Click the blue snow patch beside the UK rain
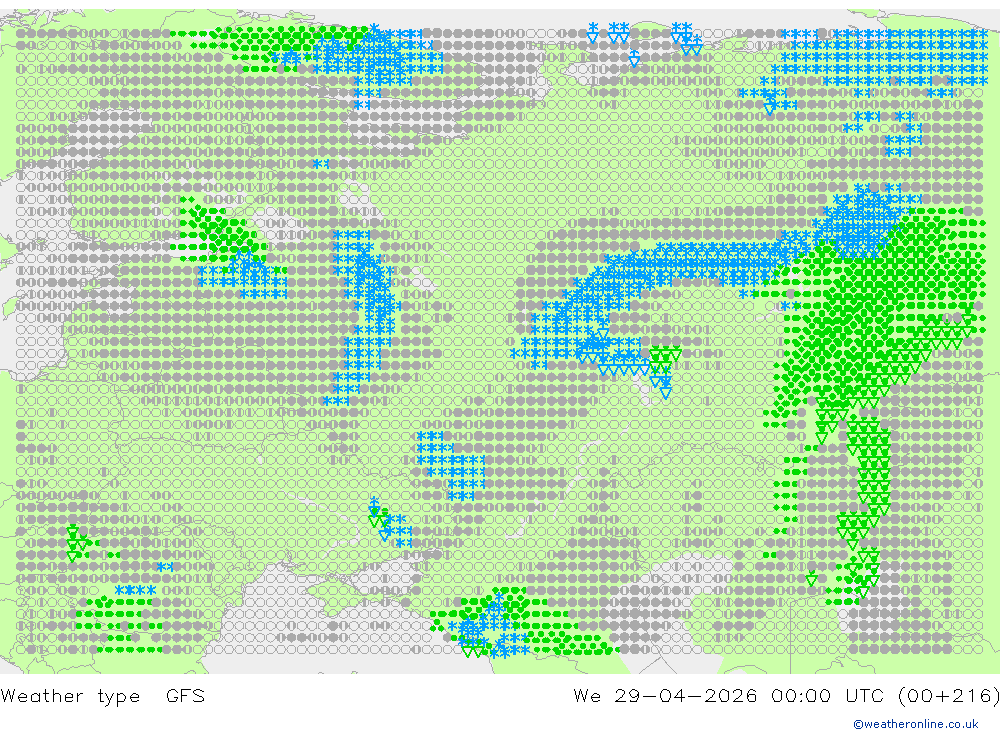 [x=244, y=274]
